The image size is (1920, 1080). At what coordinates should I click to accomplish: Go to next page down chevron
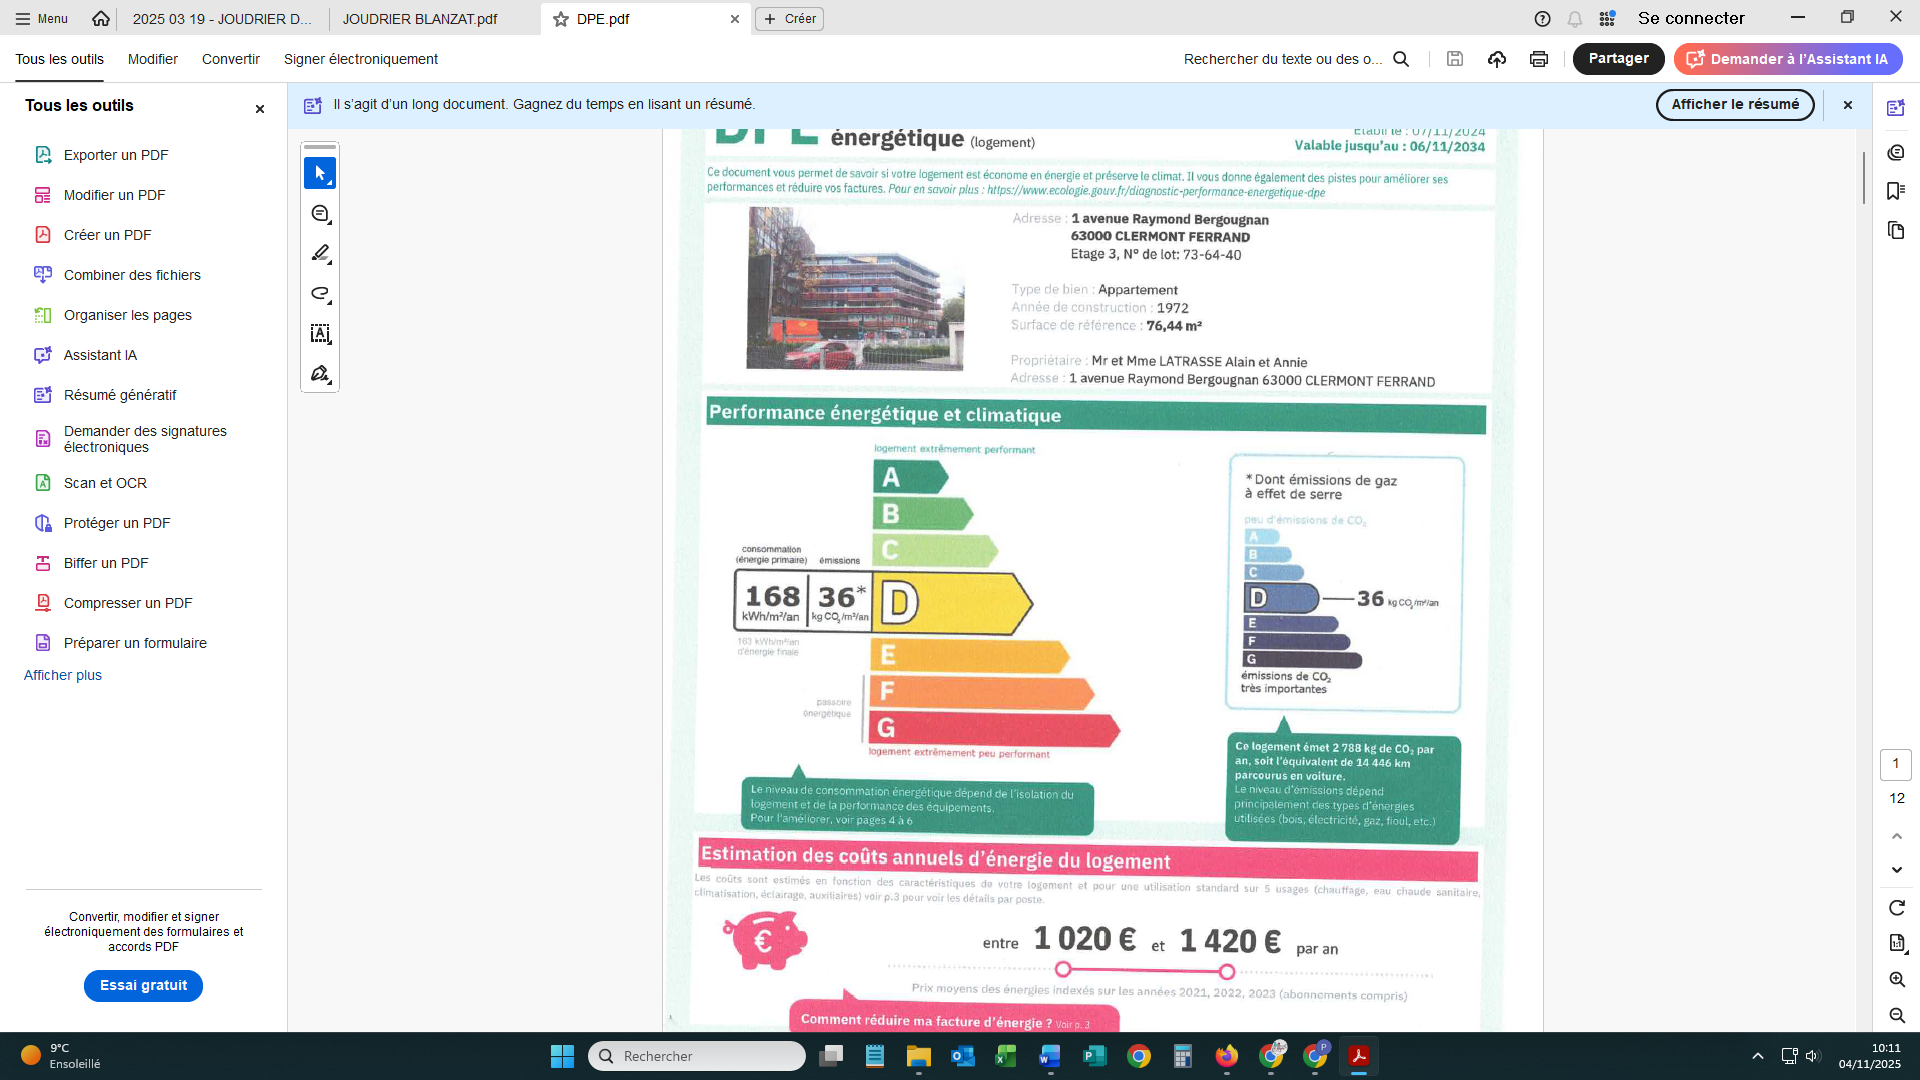[x=1896, y=870]
